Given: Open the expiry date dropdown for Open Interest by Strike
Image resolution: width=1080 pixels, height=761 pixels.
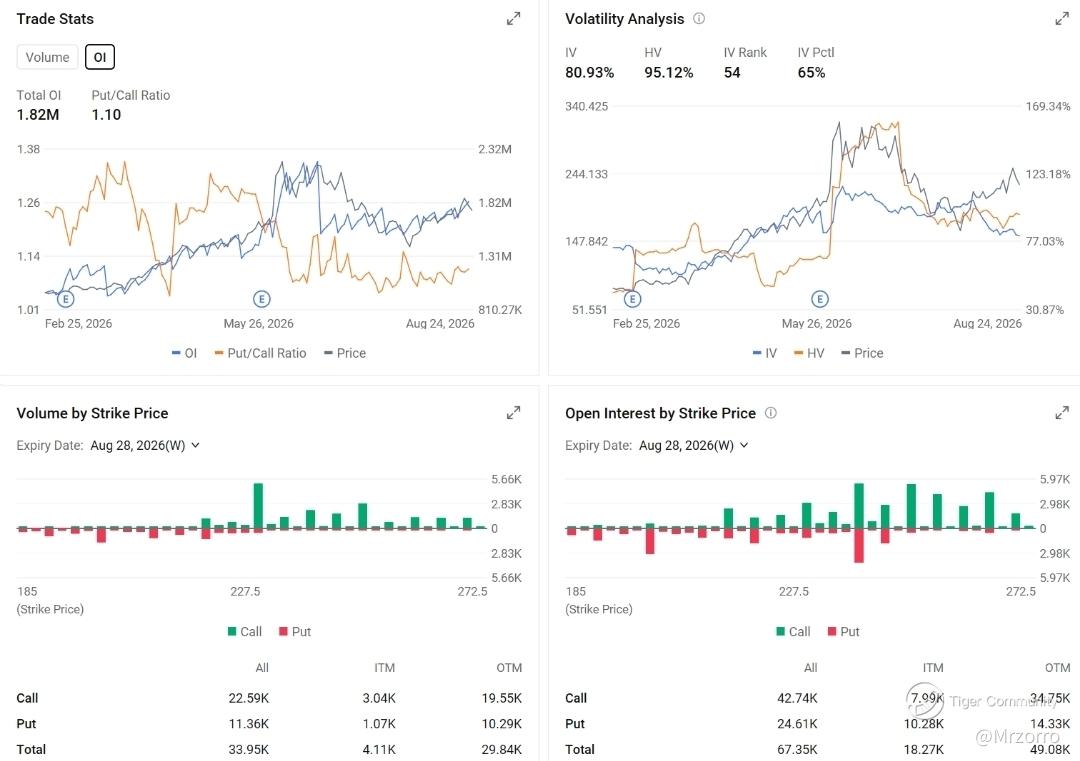Looking at the screenshot, I should 694,446.
